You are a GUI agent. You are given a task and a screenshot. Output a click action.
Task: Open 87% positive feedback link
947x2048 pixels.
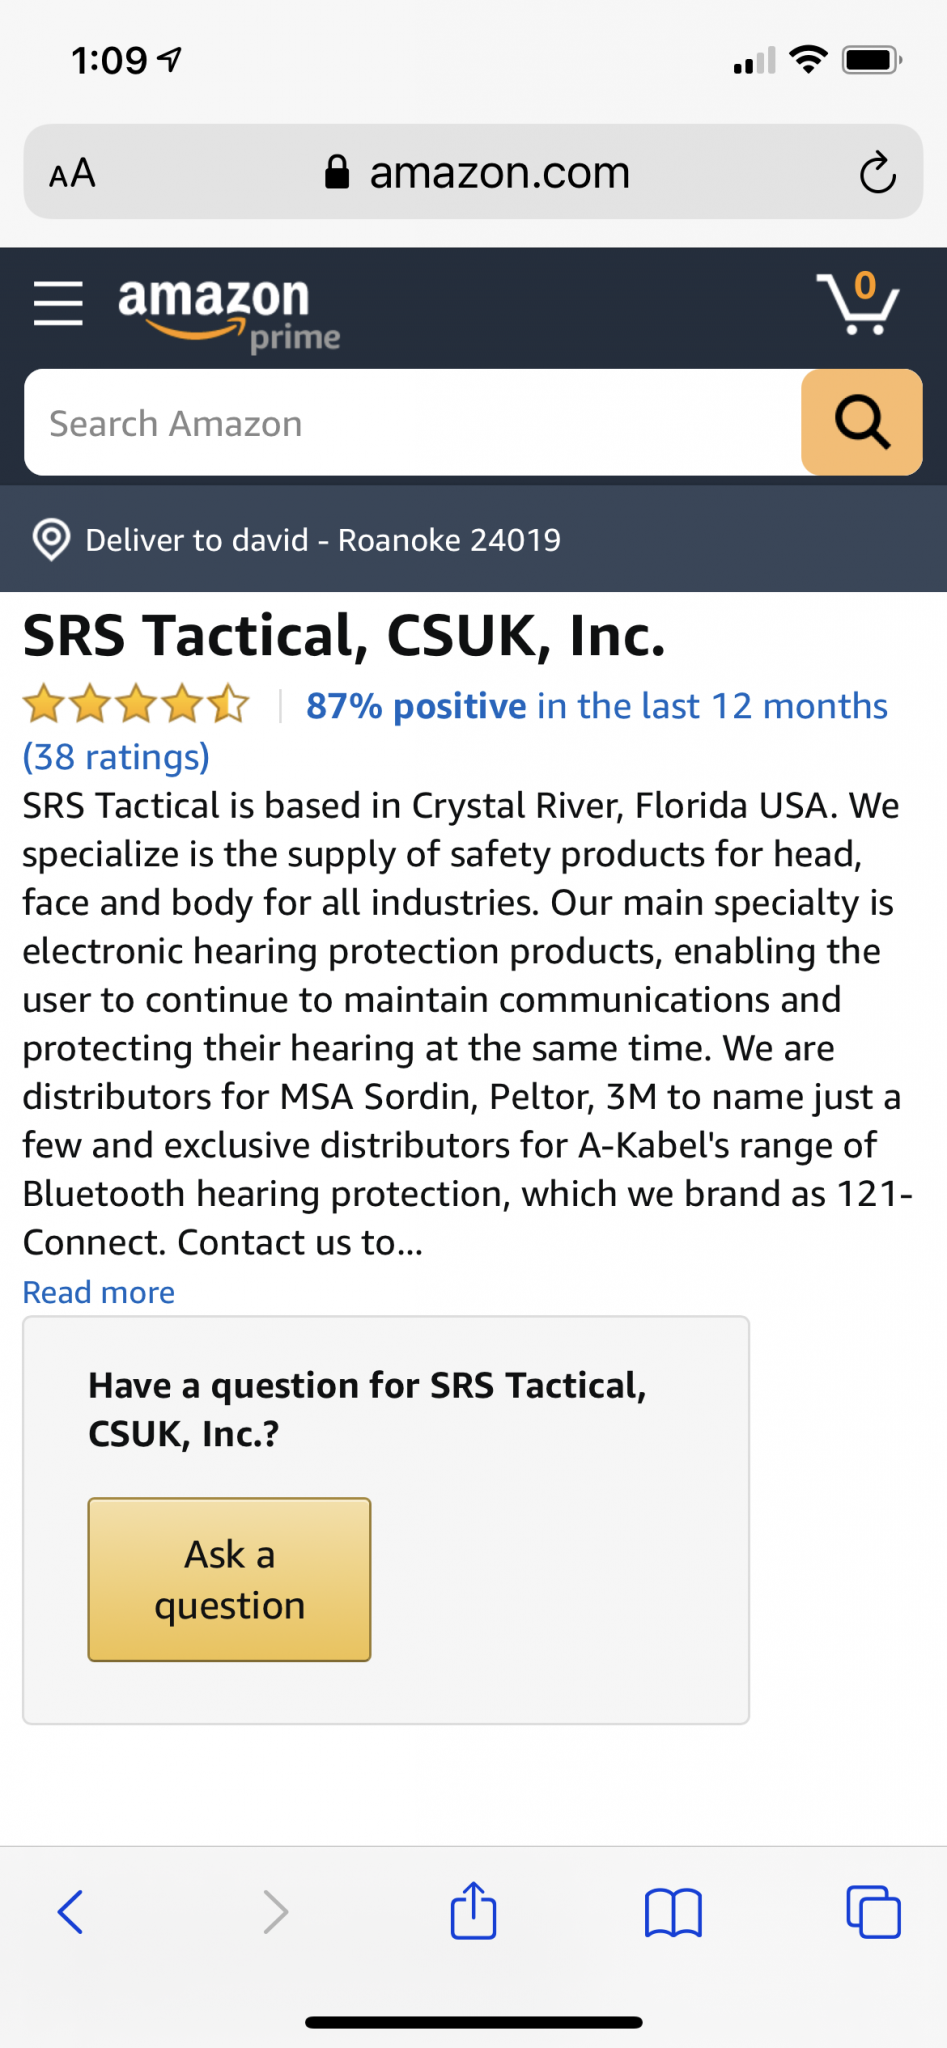pyautogui.click(x=597, y=706)
